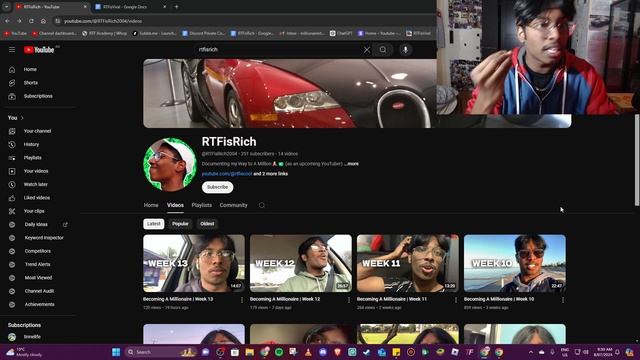Click the browser address bar URL
This screenshot has height=360, width=640.
[x=103, y=21]
